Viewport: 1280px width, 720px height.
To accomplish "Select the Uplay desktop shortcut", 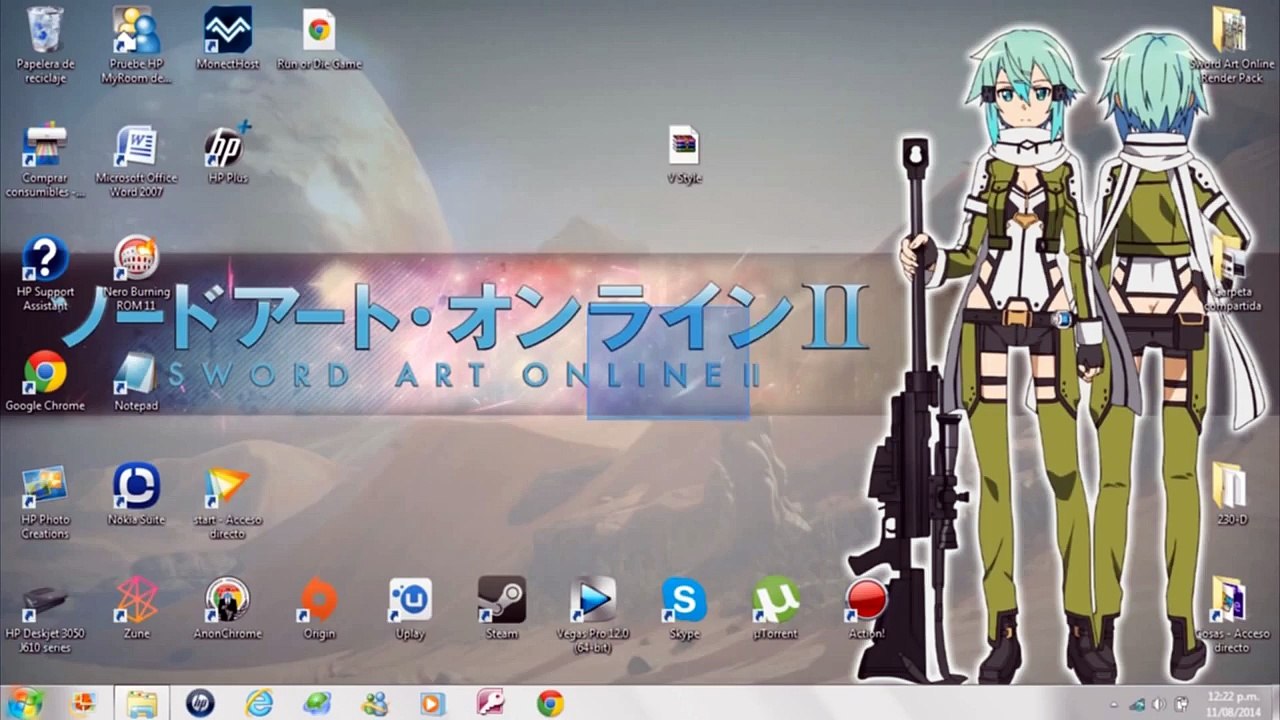I will [410, 609].
